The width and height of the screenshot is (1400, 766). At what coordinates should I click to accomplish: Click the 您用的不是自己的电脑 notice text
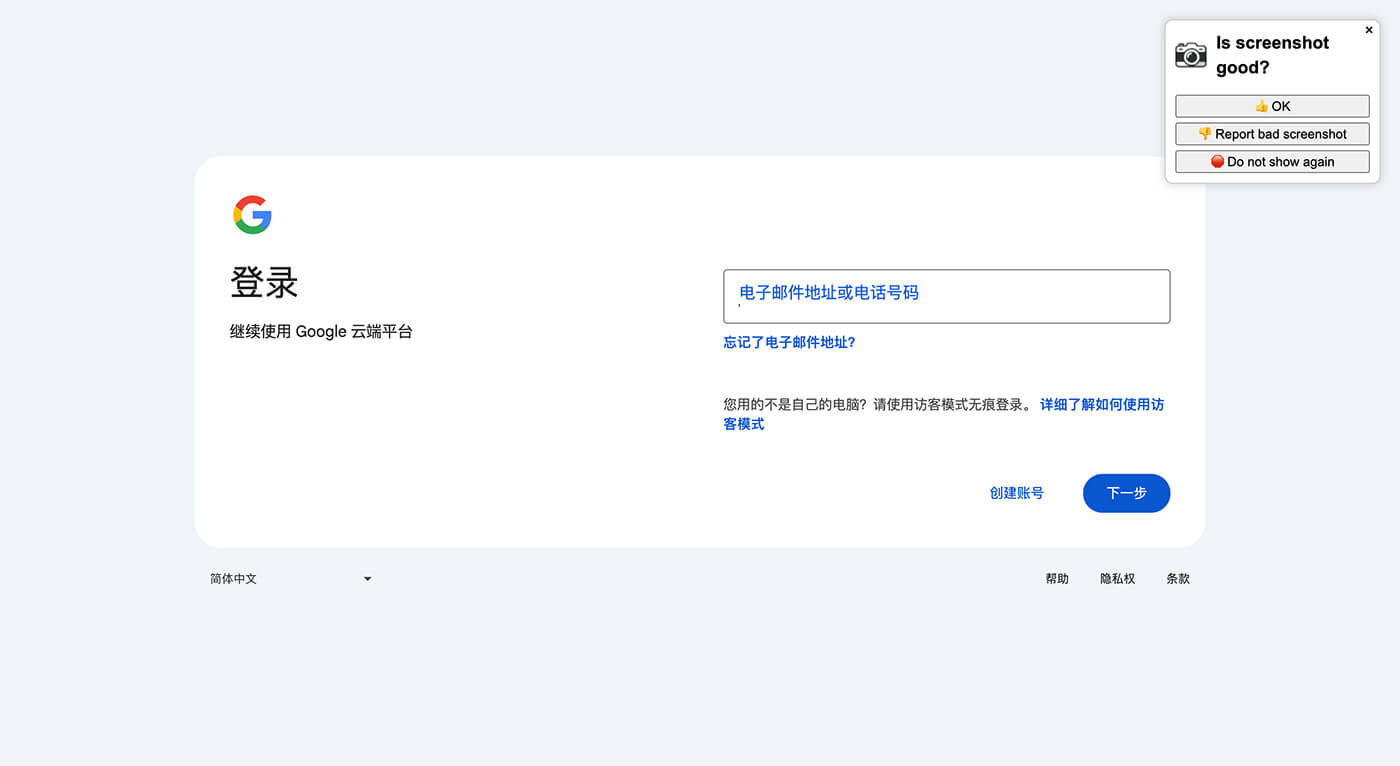(880, 405)
